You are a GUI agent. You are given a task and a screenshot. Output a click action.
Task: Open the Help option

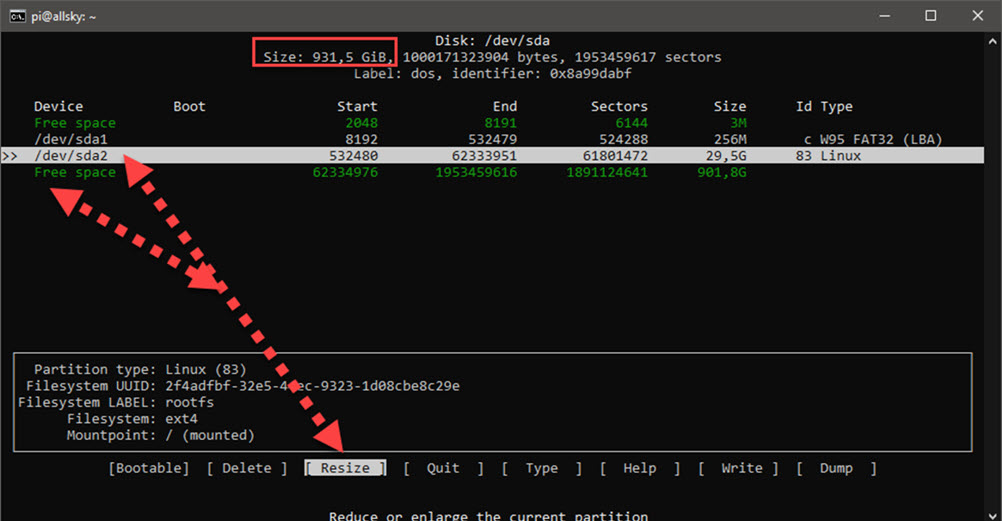click(639, 468)
